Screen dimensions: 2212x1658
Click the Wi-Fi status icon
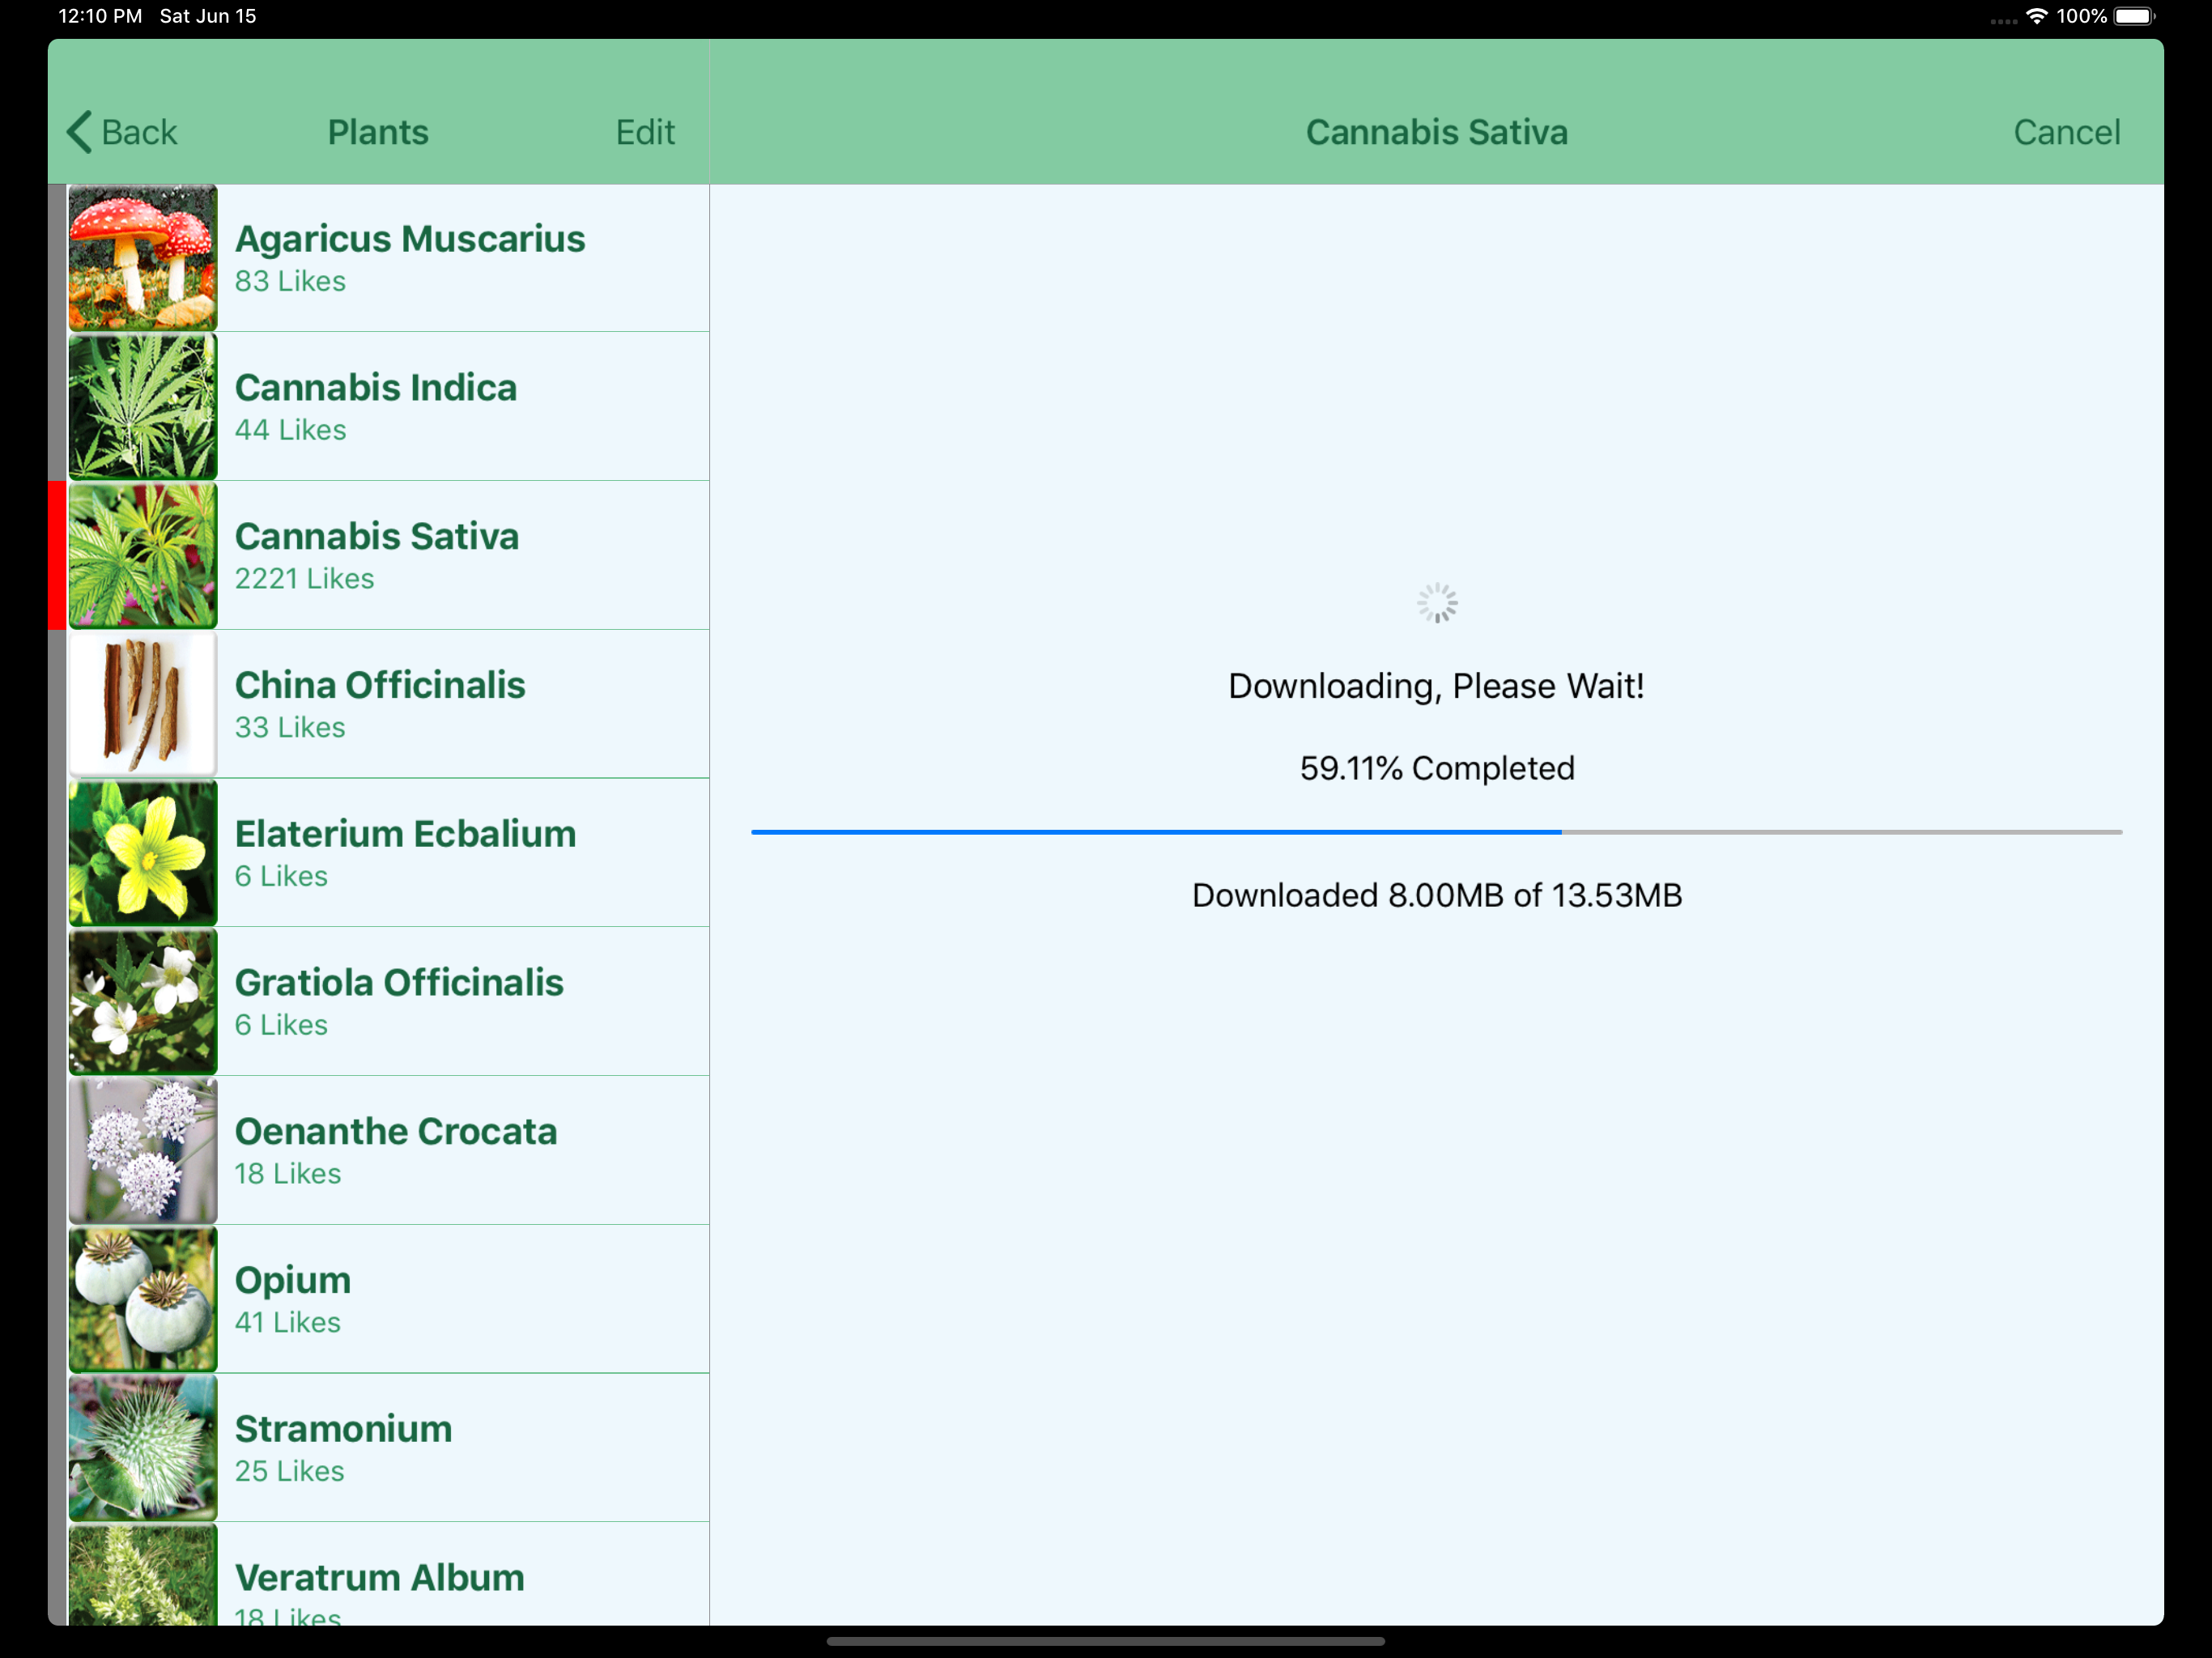click(x=2036, y=16)
